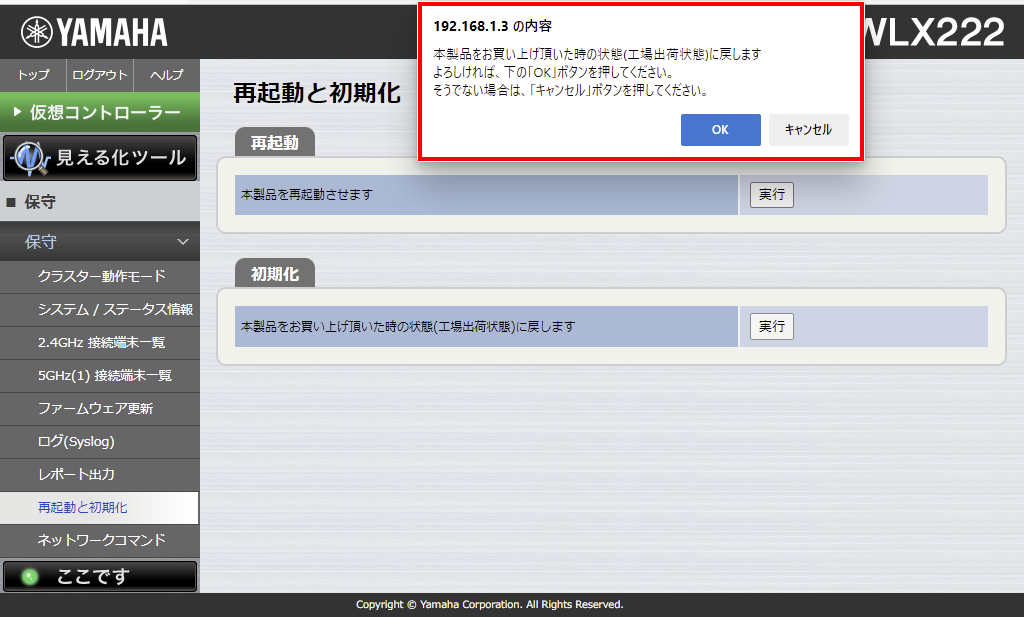Collapse the 保守 section chevron

tap(182, 242)
